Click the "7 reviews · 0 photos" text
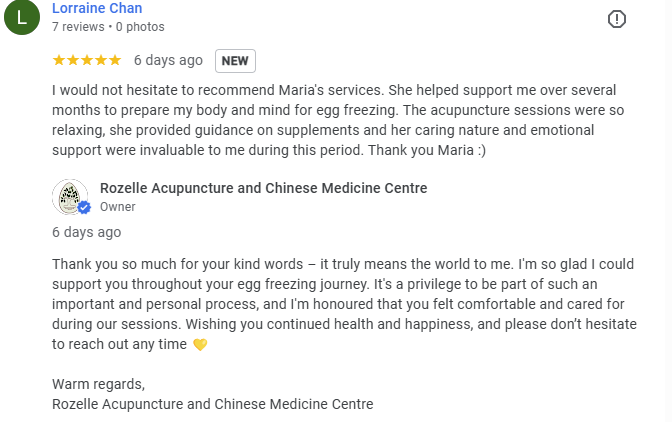This screenshot has width=672, height=422. pos(108,27)
